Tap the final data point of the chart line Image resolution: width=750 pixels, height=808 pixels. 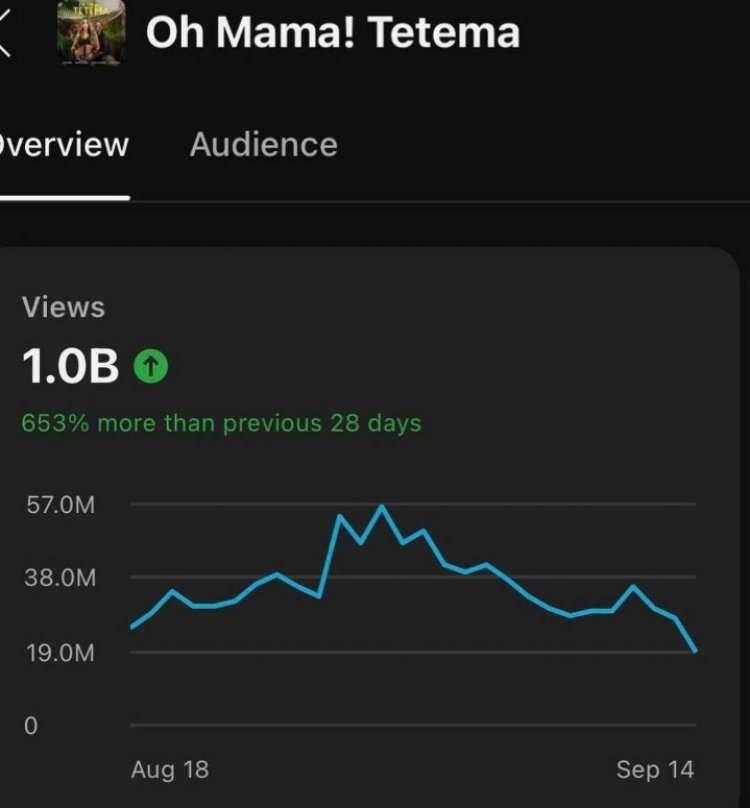click(695, 651)
